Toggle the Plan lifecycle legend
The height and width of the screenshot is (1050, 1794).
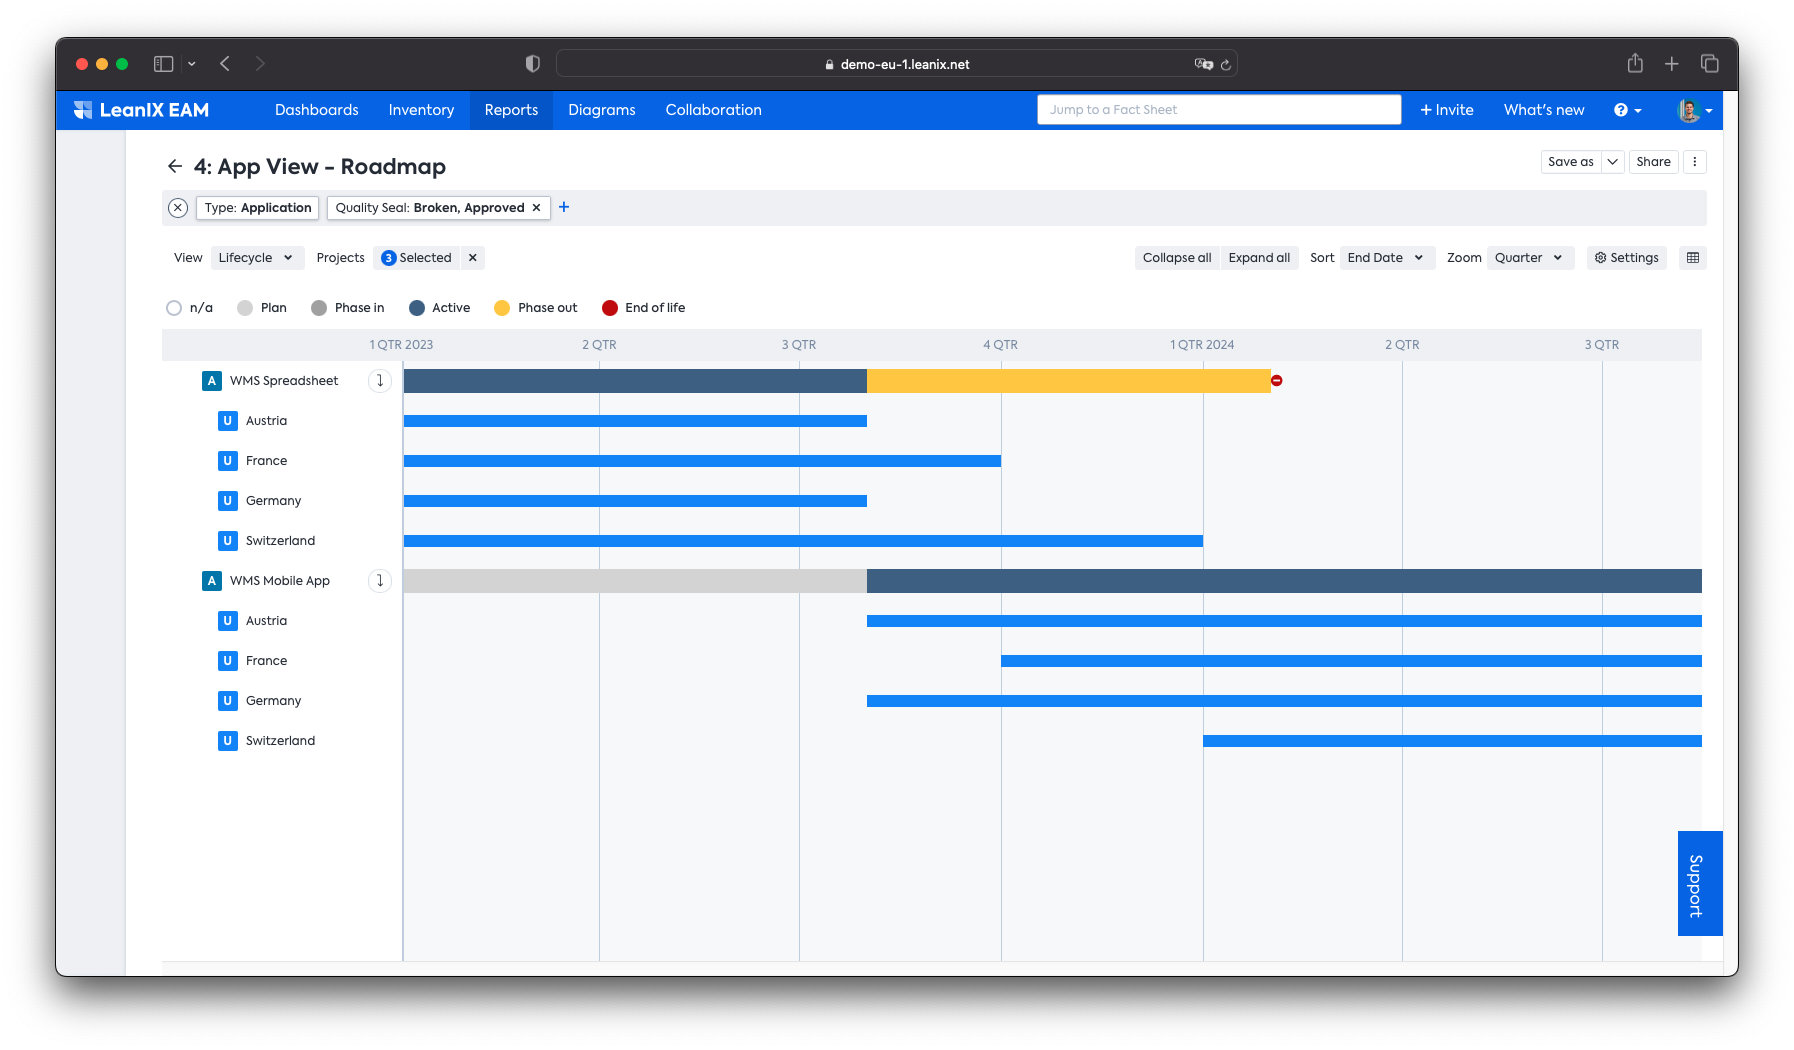(262, 308)
